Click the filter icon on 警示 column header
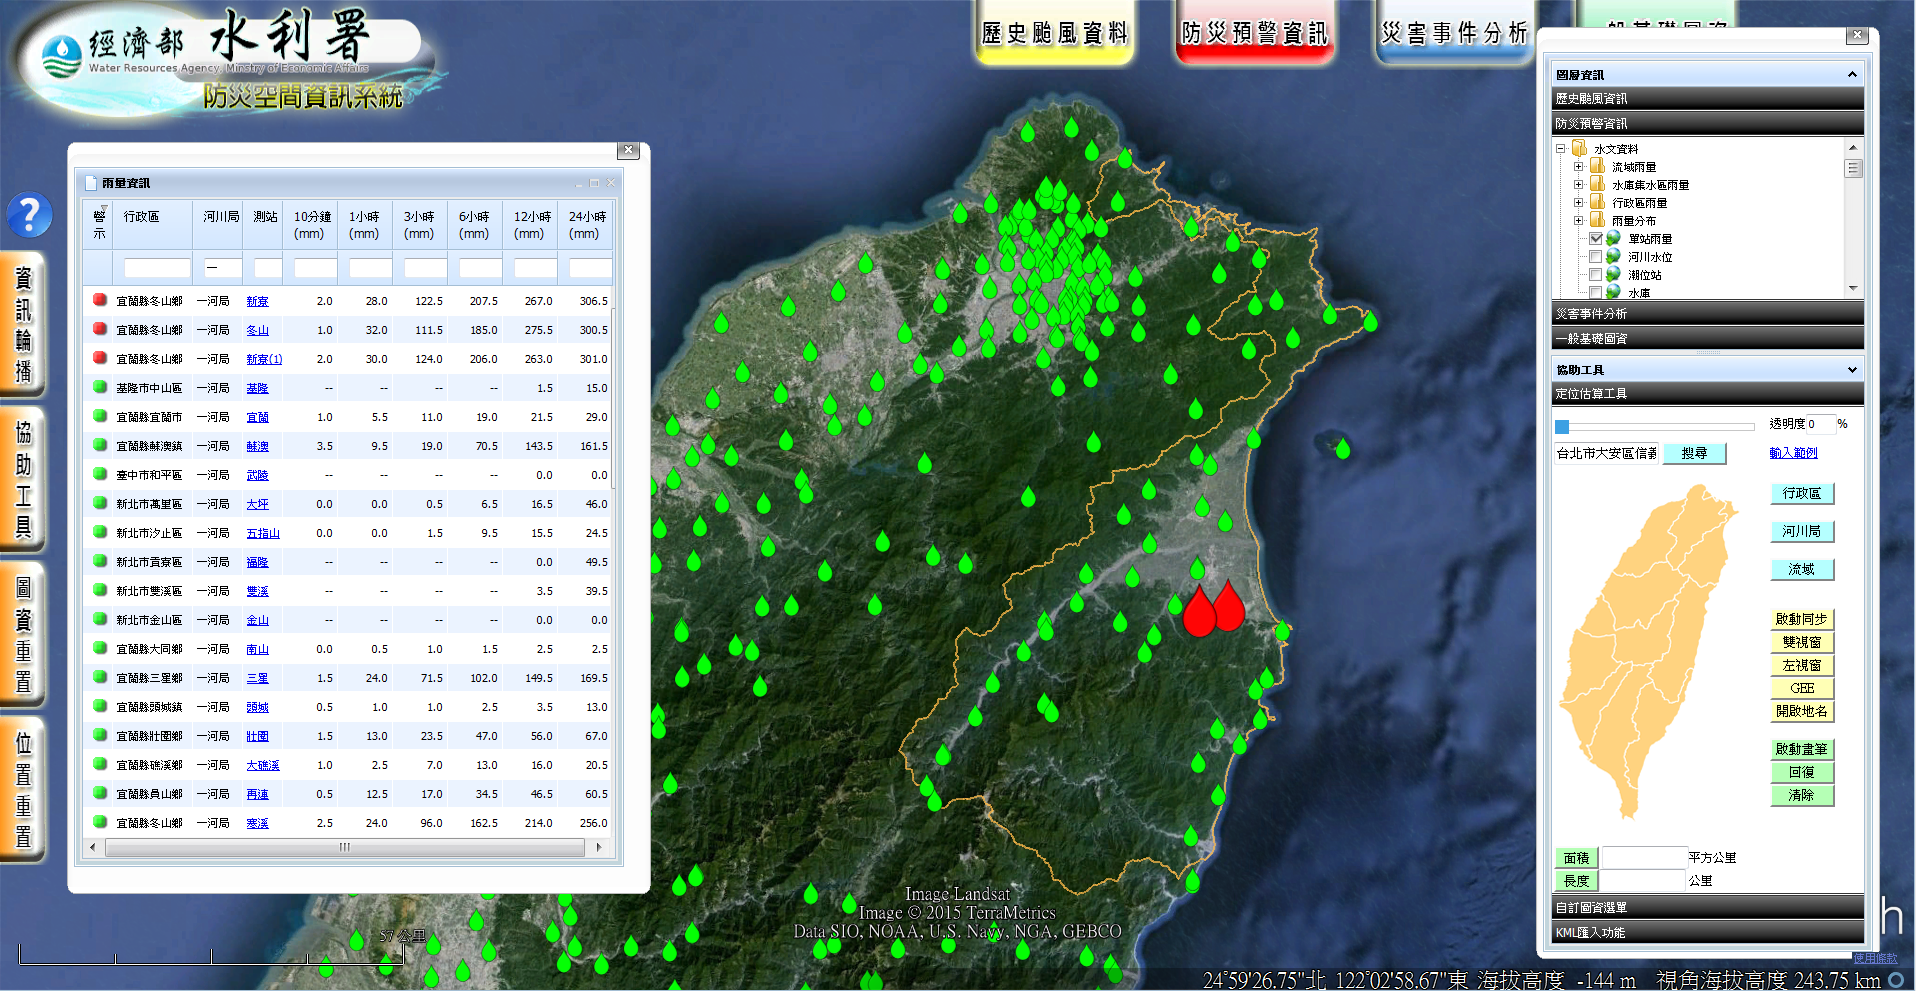The height and width of the screenshot is (991, 1916). click(104, 209)
